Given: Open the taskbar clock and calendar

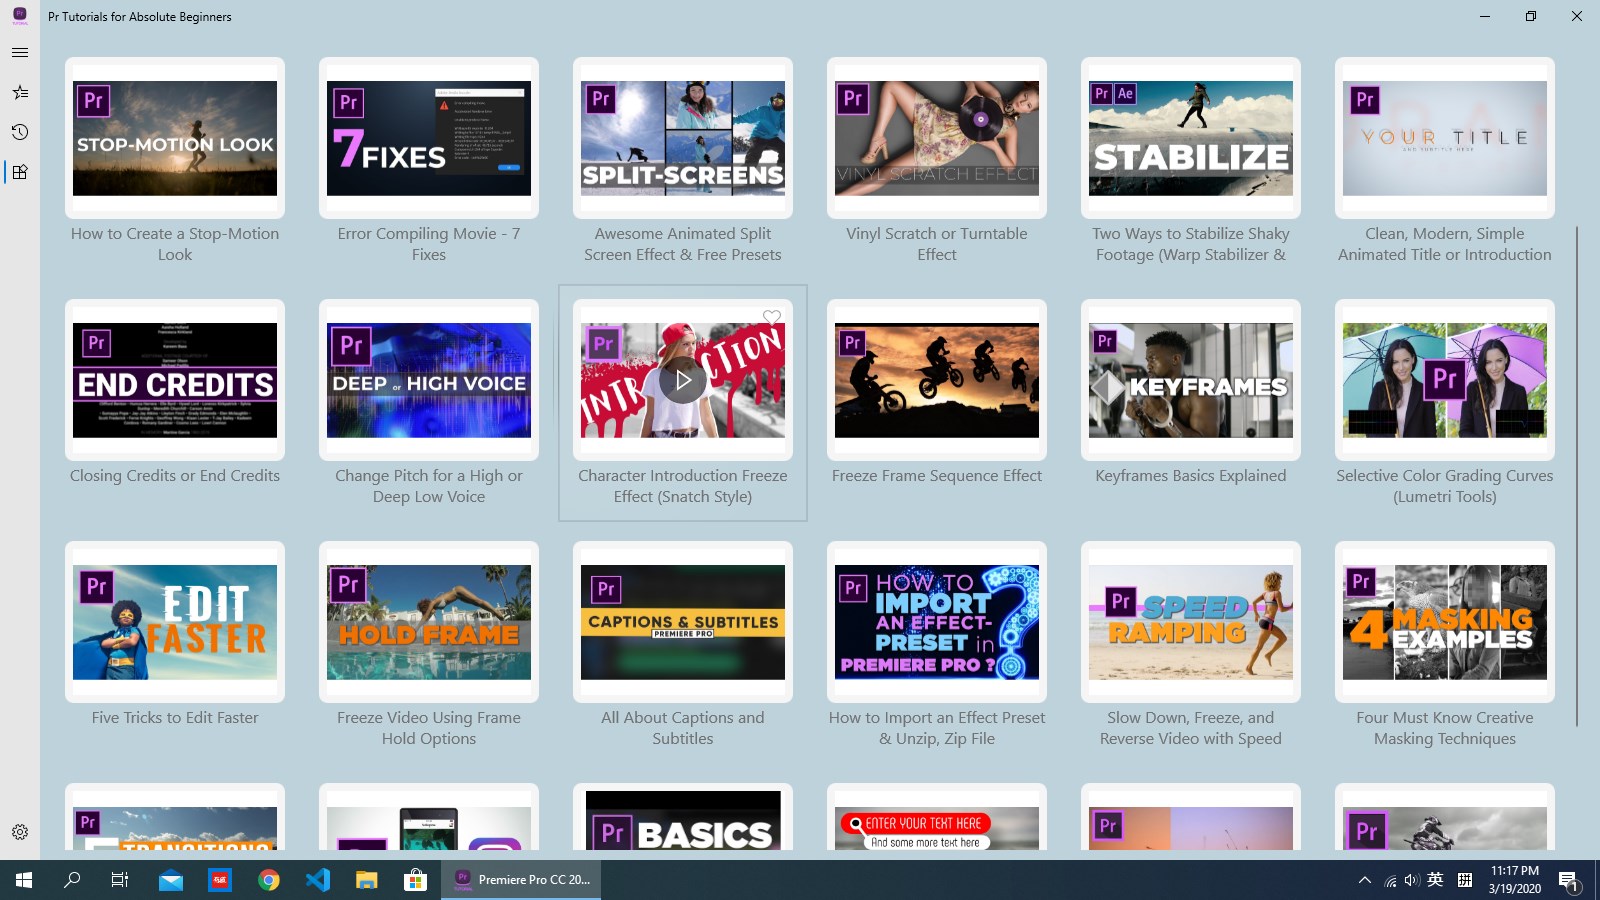Looking at the screenshot, I should pos(1514,880).
